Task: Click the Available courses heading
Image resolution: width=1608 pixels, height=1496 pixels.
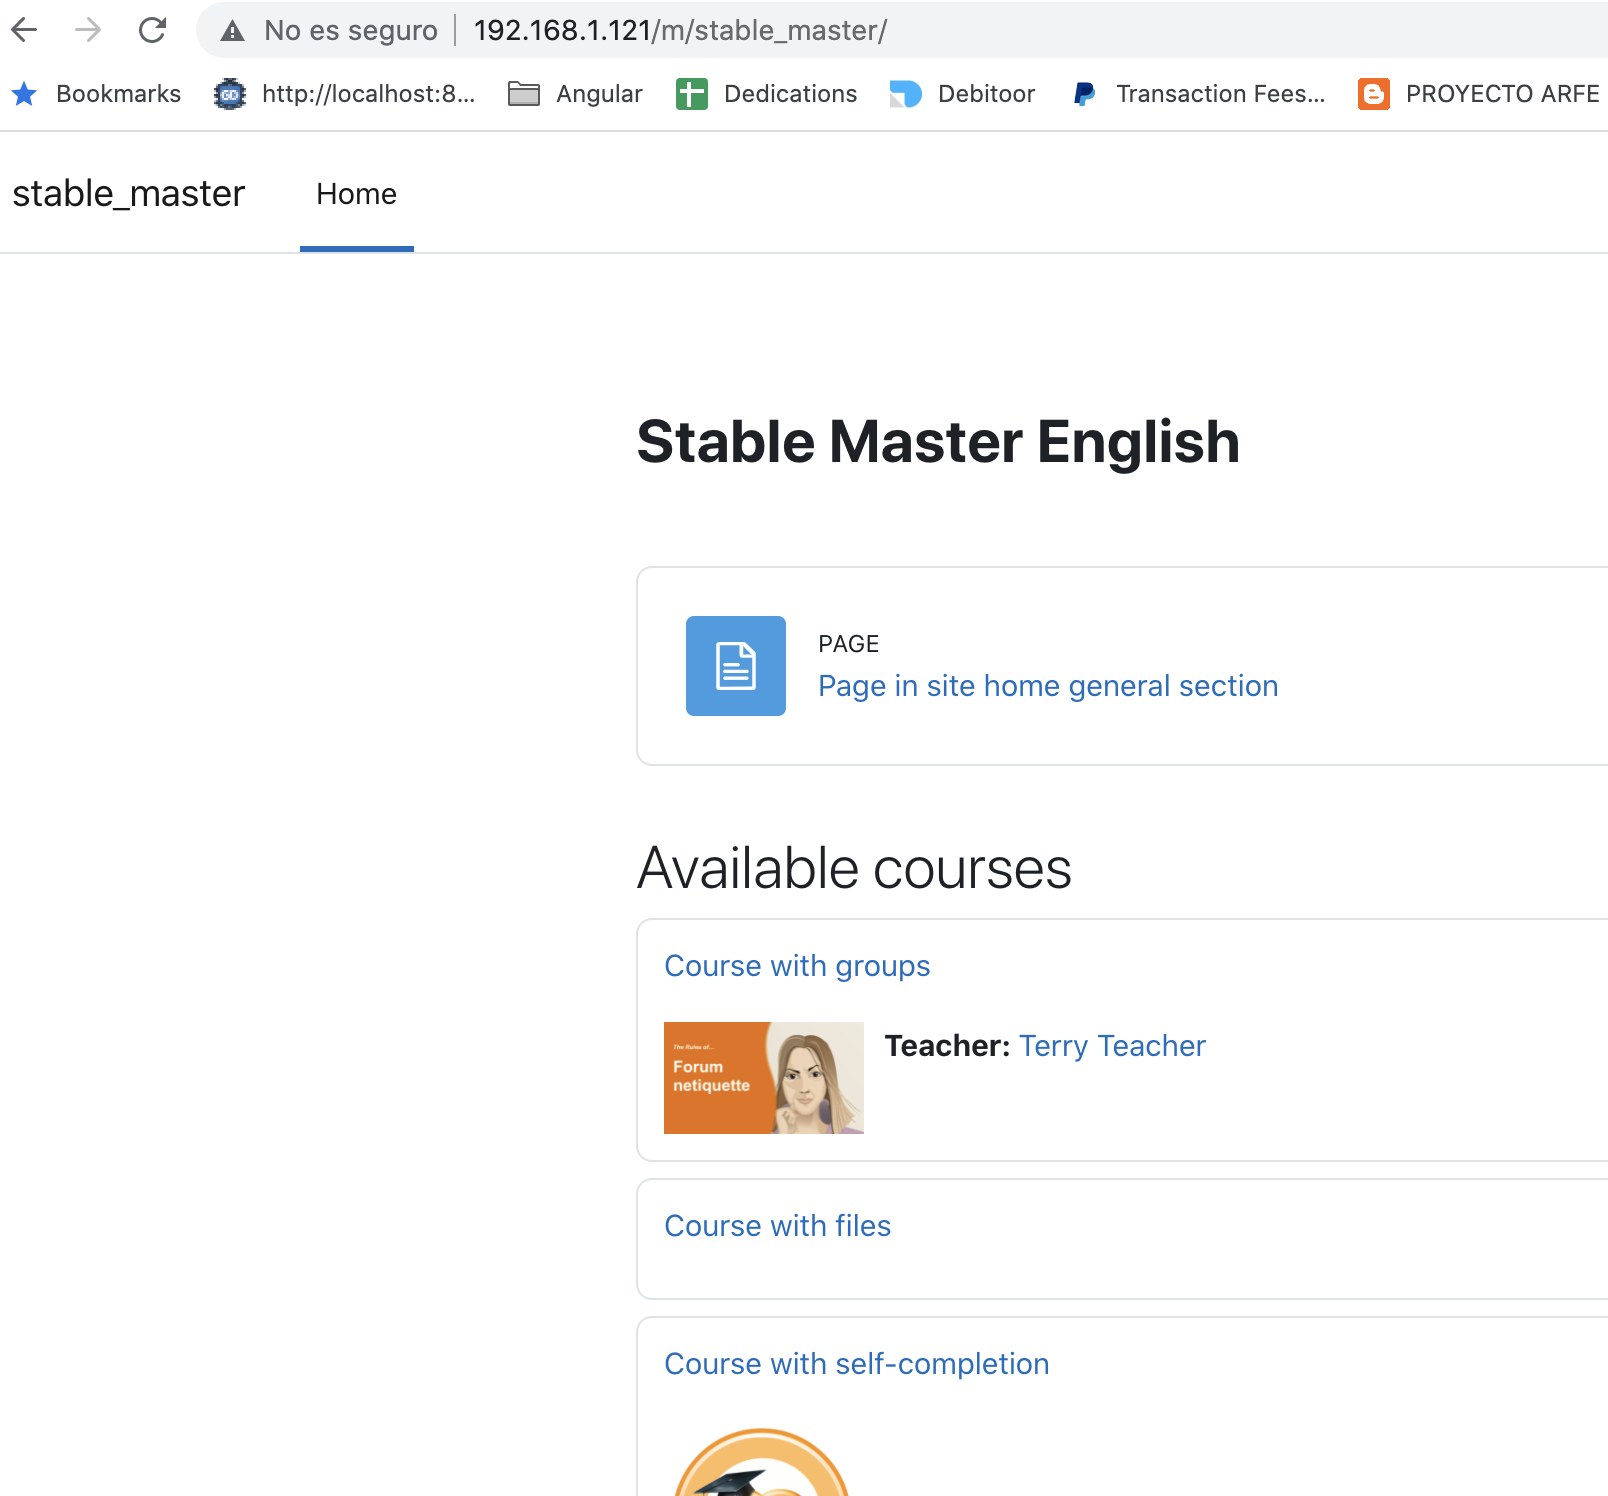Action: click(x=855, y=868)
